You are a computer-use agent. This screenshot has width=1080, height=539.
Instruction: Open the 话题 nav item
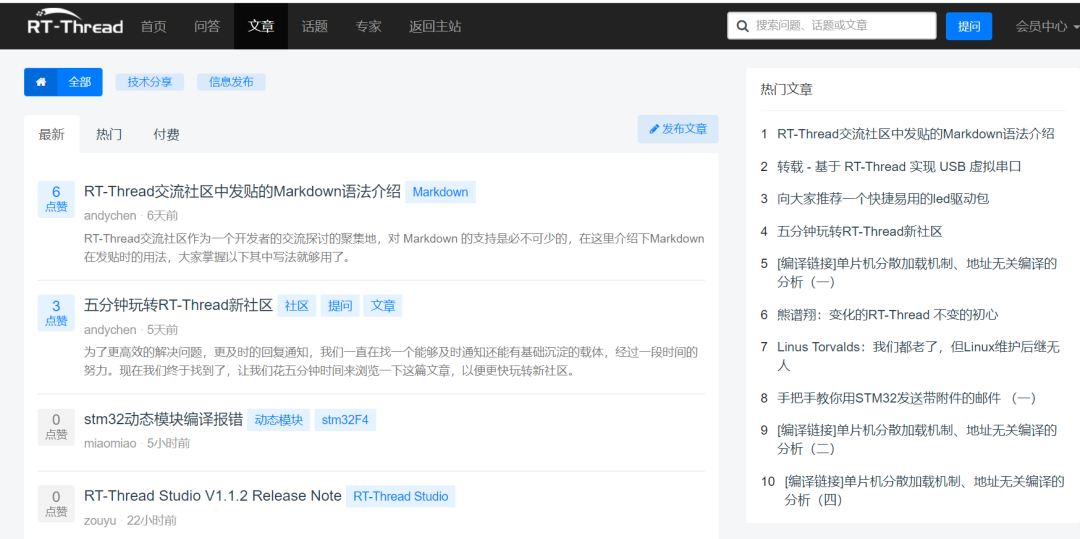click(315, 26)
